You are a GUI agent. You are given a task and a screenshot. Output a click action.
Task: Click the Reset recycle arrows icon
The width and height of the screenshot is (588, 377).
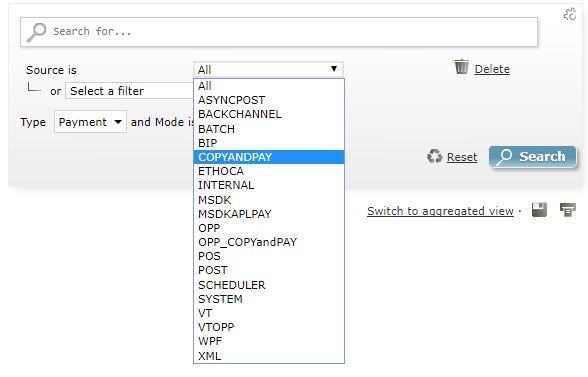(x=435, y=156)
